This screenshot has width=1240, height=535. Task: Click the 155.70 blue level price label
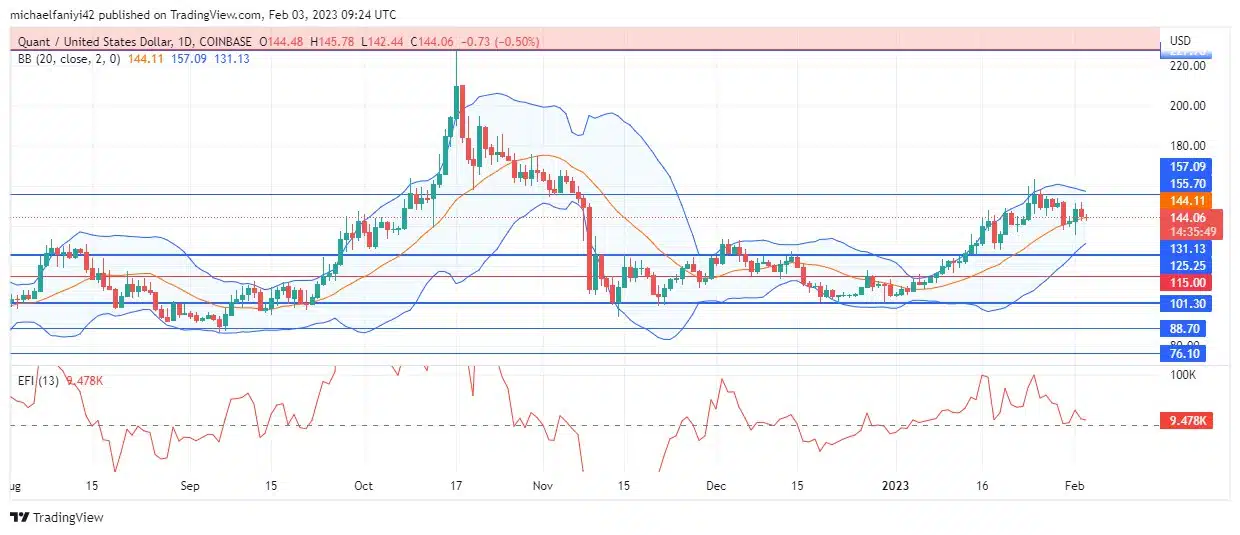(x=1185, y=184)
